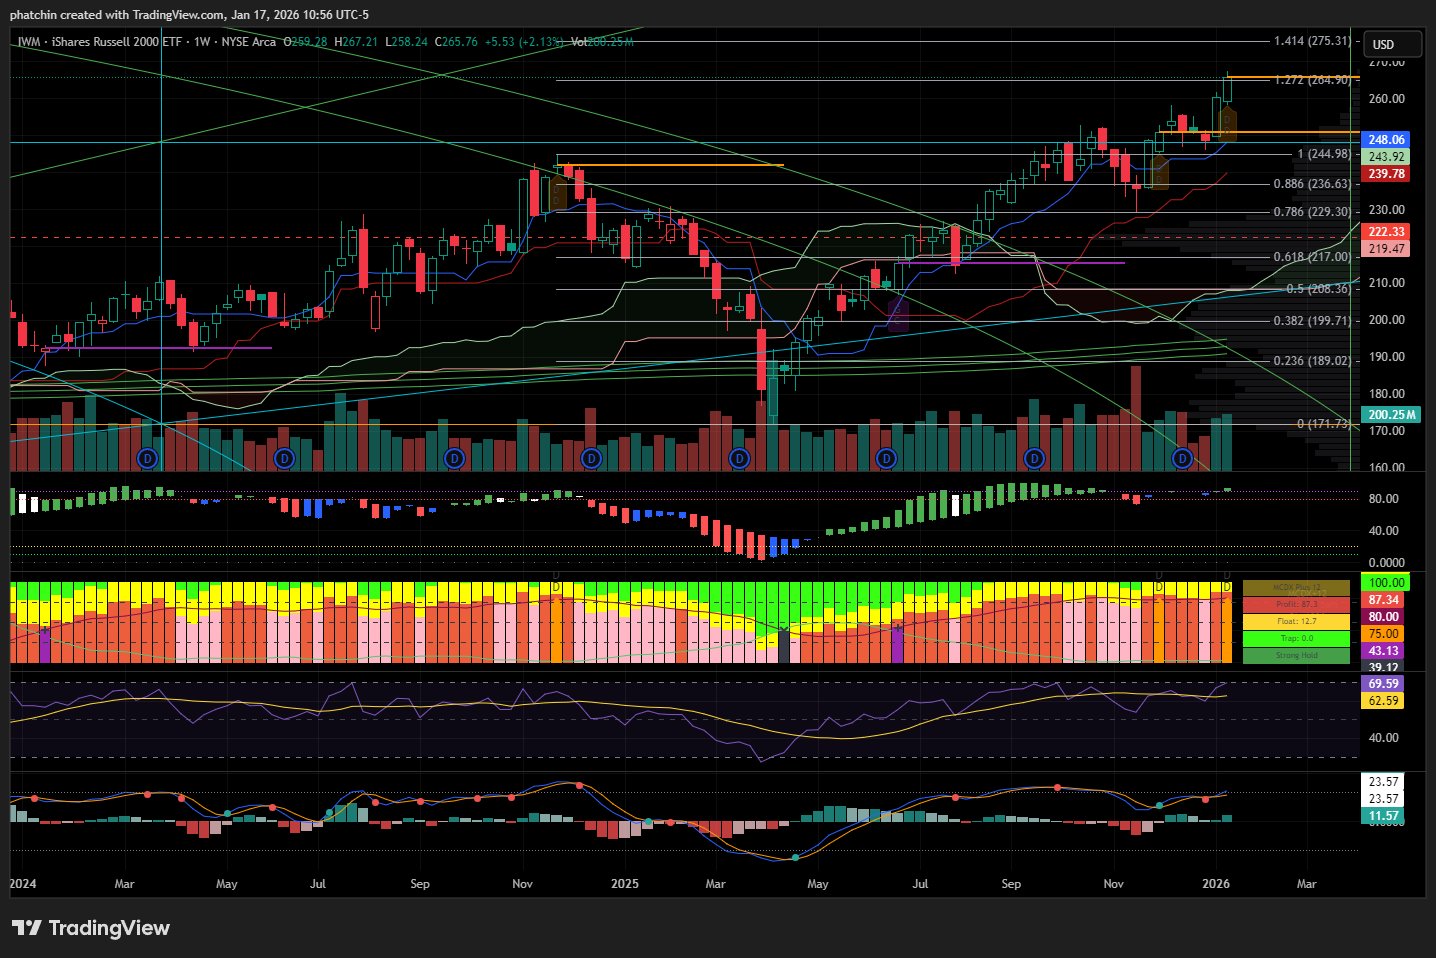The height and width of the screenshot is (958, 1436).
Task: Click the NYSE Arca exchange label
Action: (x=249, y=42)
